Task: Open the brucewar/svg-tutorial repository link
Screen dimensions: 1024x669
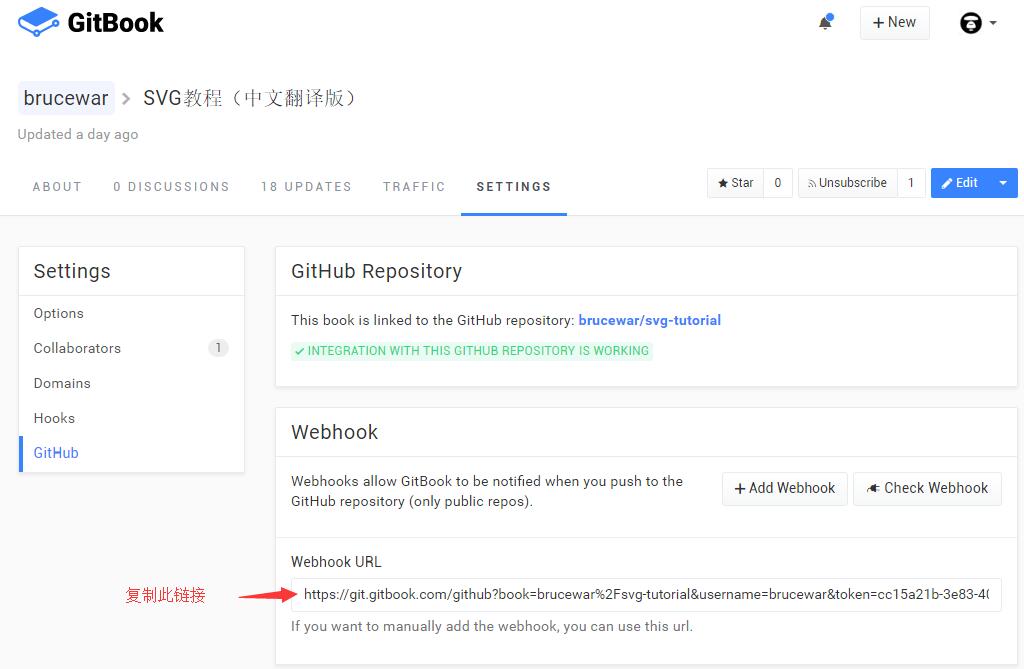Action: pyautogui.click(x=650, y=320)
